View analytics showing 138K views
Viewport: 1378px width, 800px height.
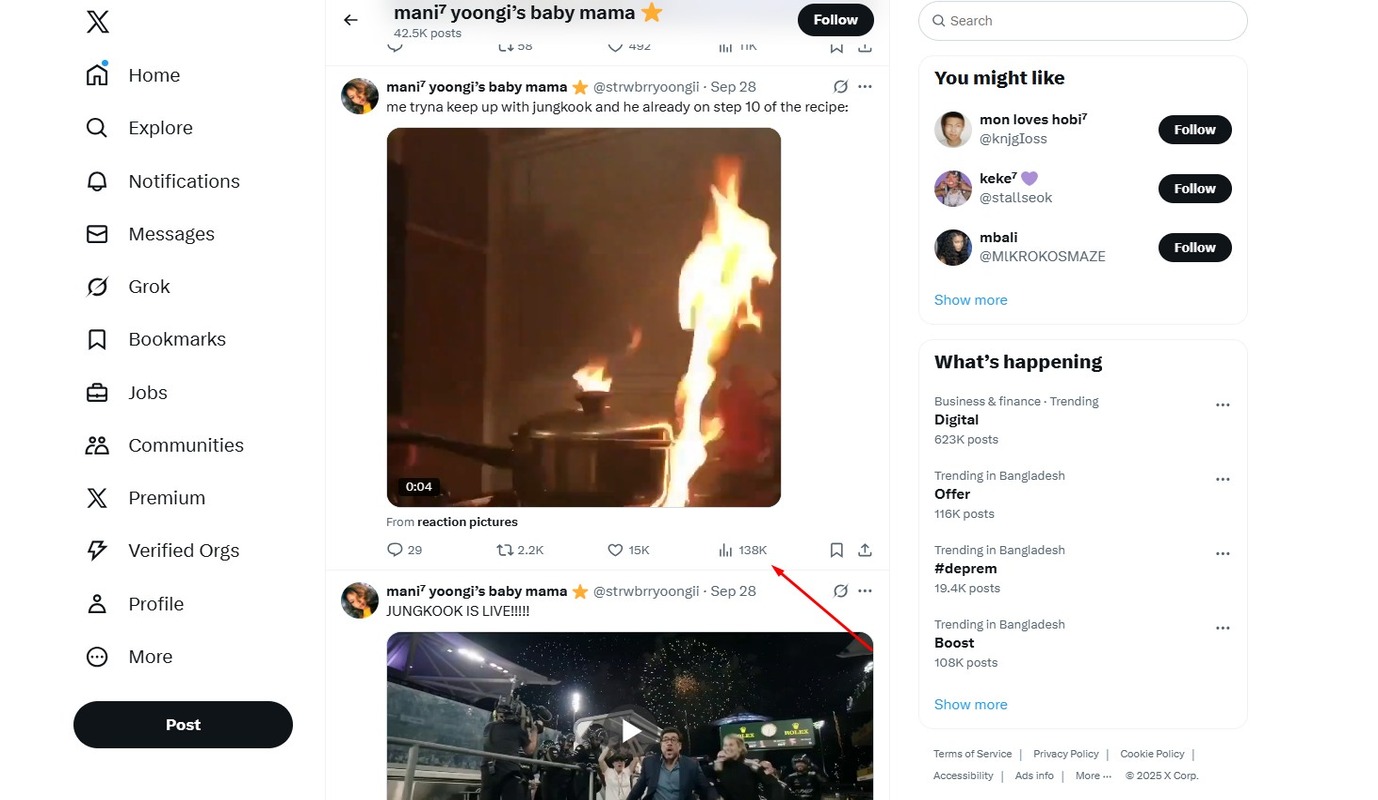tap(743, 550)
